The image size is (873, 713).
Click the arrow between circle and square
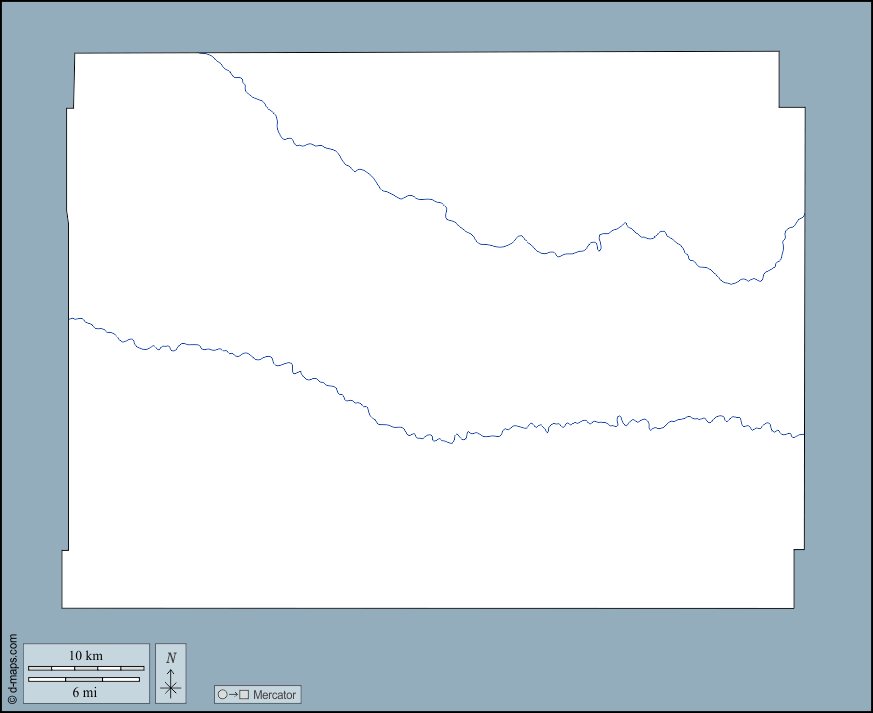tap(233, 694)
